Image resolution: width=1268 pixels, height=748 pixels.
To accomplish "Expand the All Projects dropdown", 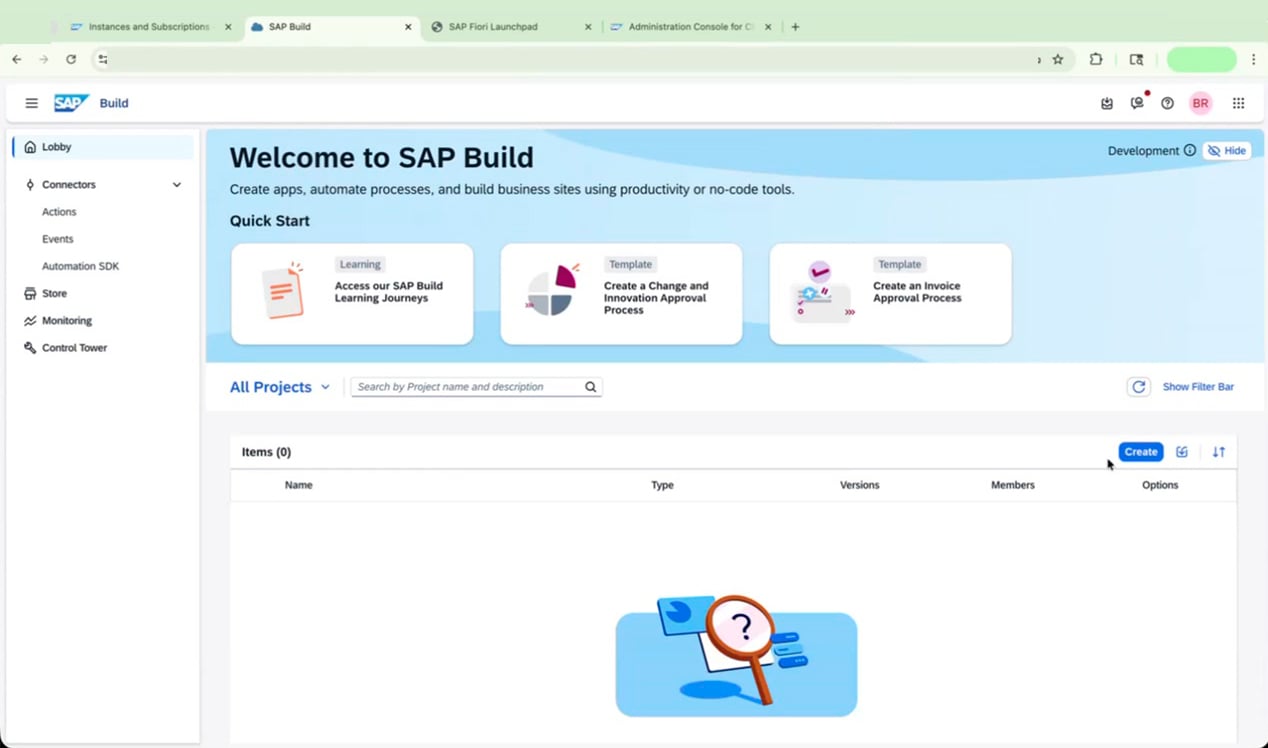I will point(280,387).
